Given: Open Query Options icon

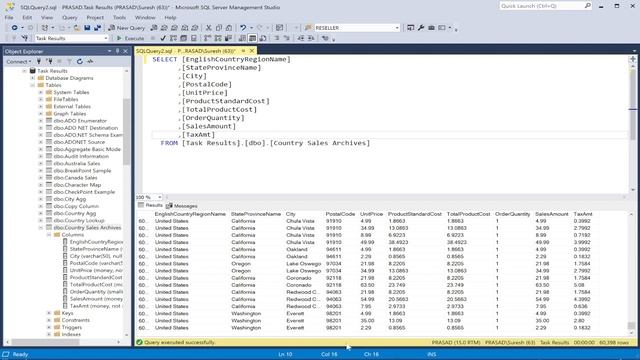Looking at the screenshot, I should [183, 38].
